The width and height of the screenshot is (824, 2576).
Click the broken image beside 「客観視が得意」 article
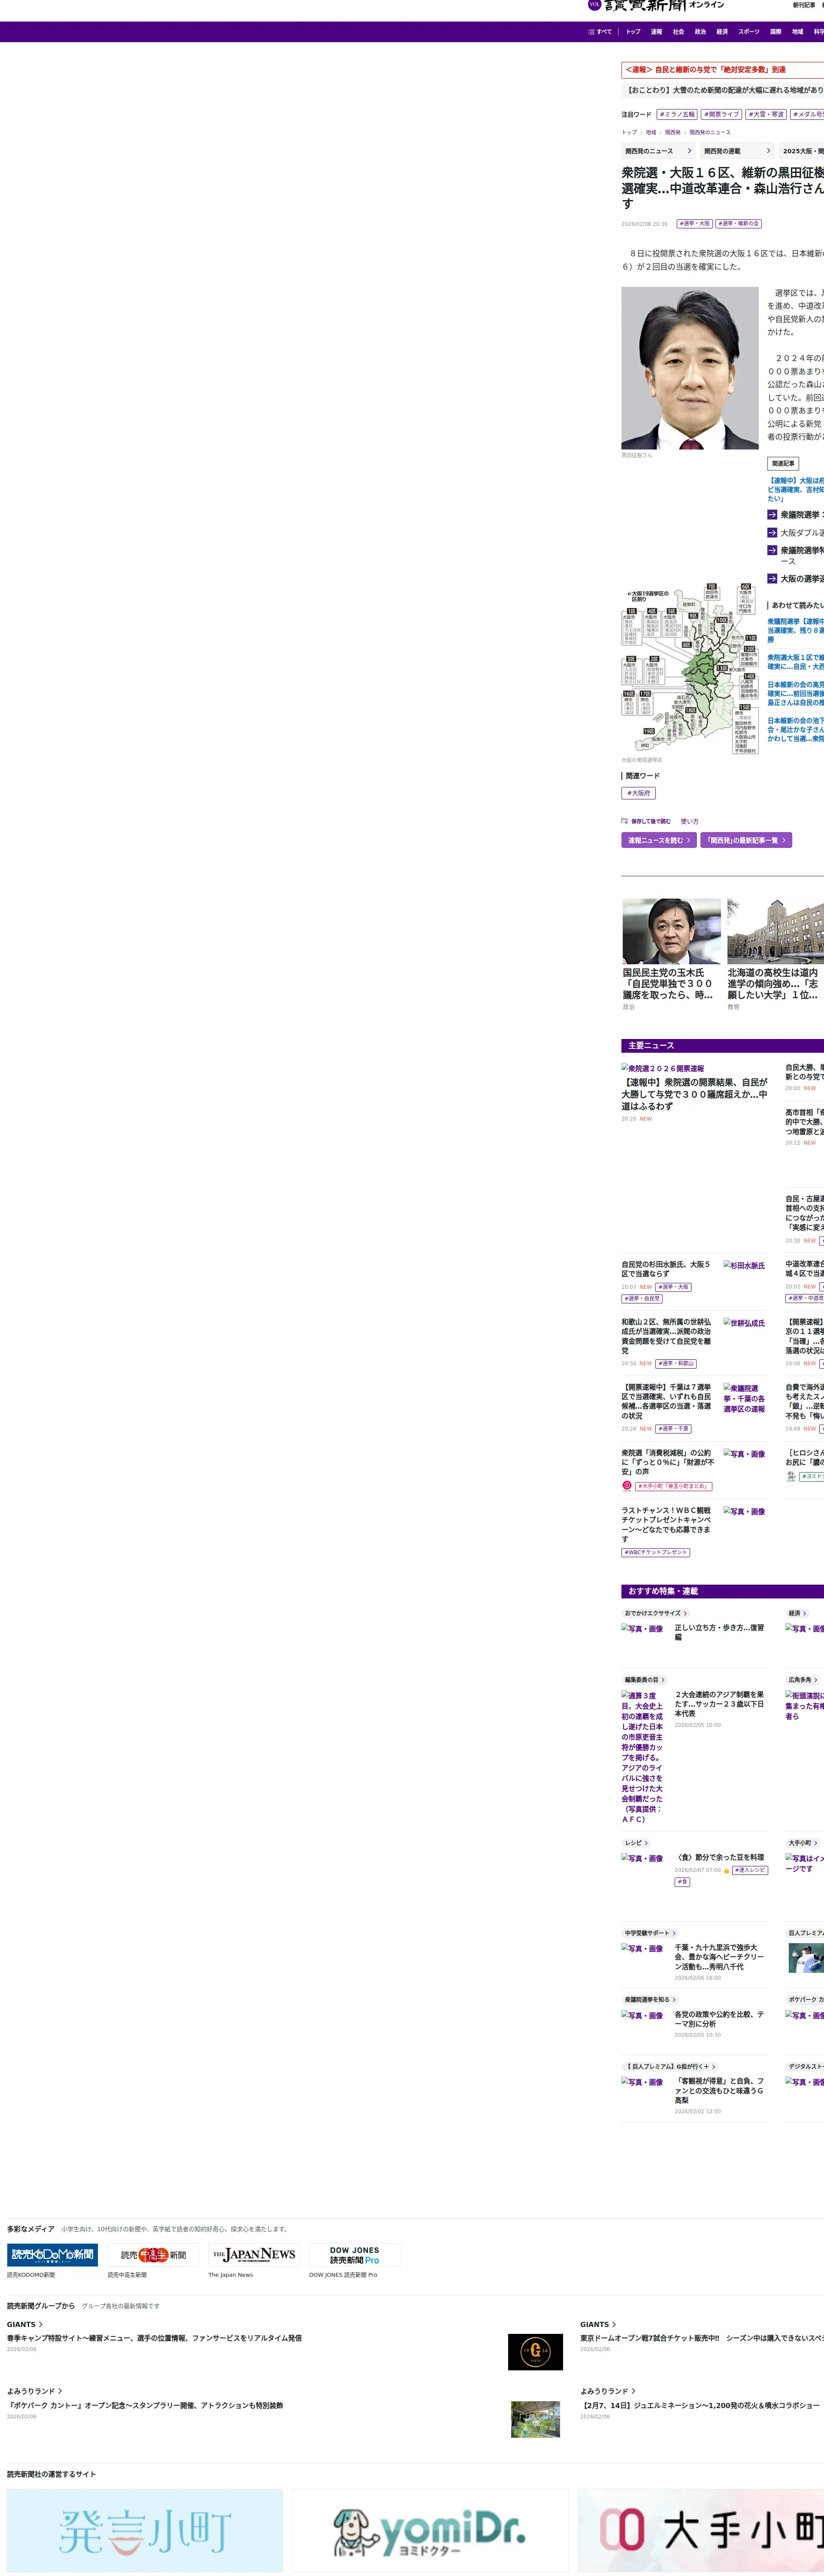tap(642, 2082)
